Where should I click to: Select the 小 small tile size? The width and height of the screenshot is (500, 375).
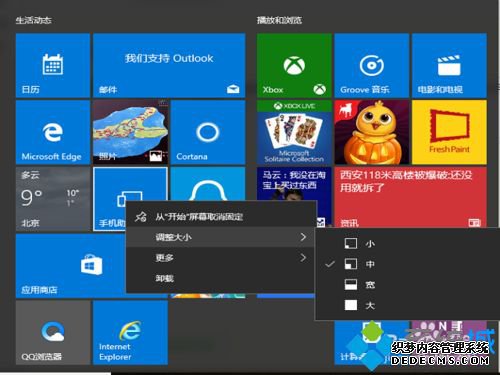tap(407, 244)
